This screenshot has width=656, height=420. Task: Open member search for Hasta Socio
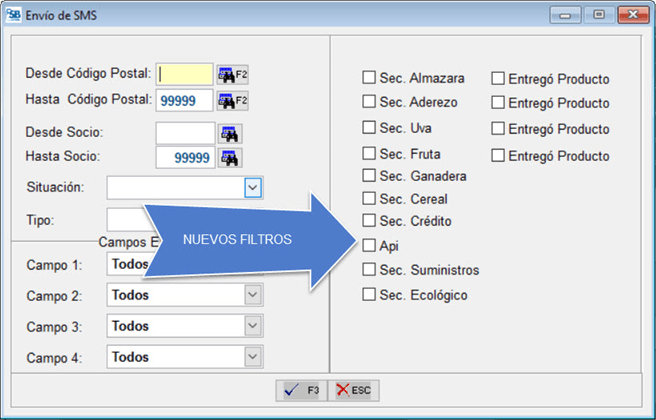pyautogui.click(x=230, y=158)
